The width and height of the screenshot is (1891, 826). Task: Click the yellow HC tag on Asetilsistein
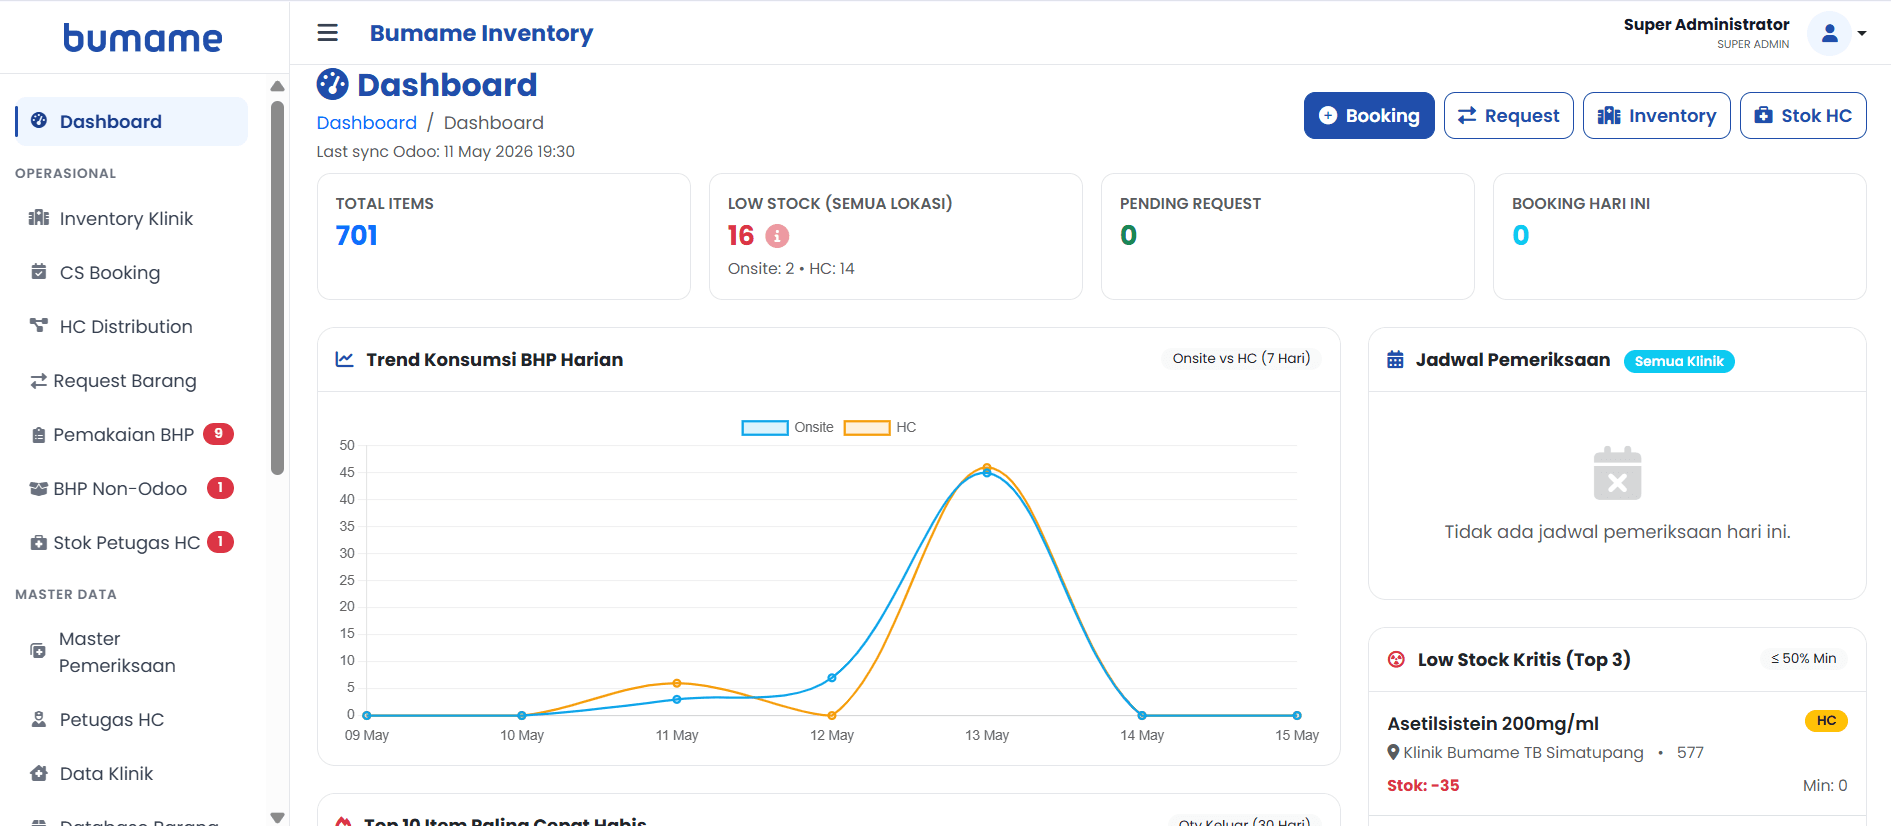point(1826,720)
